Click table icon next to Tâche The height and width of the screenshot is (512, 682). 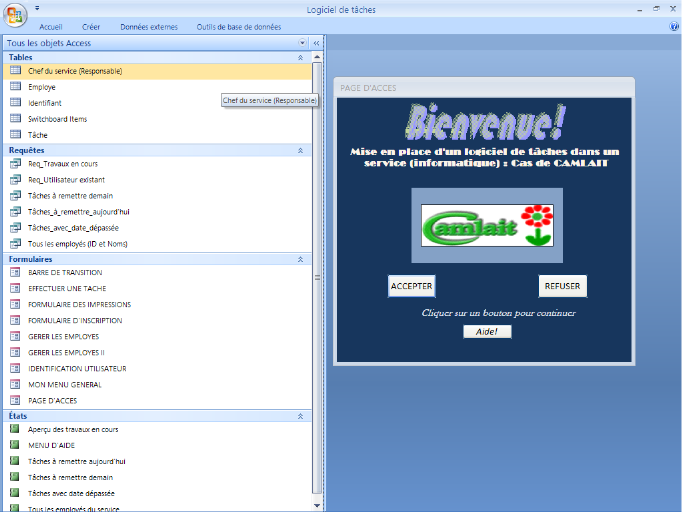point(15,134)
